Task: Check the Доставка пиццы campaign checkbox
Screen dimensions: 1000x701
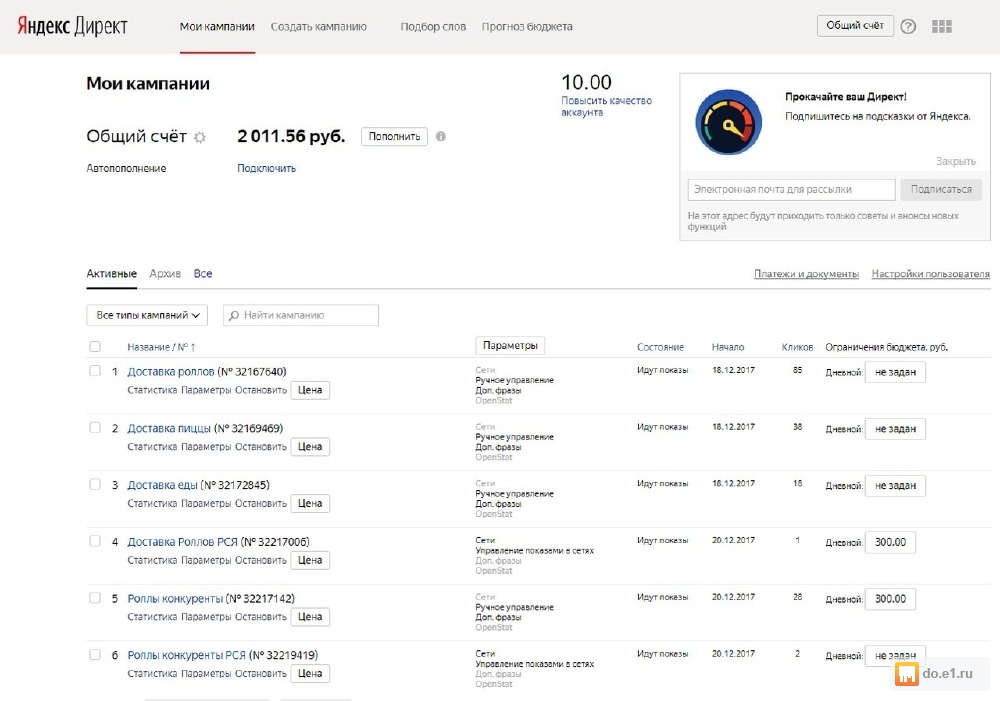Action: pyautogui.click(x=95, y=427)
